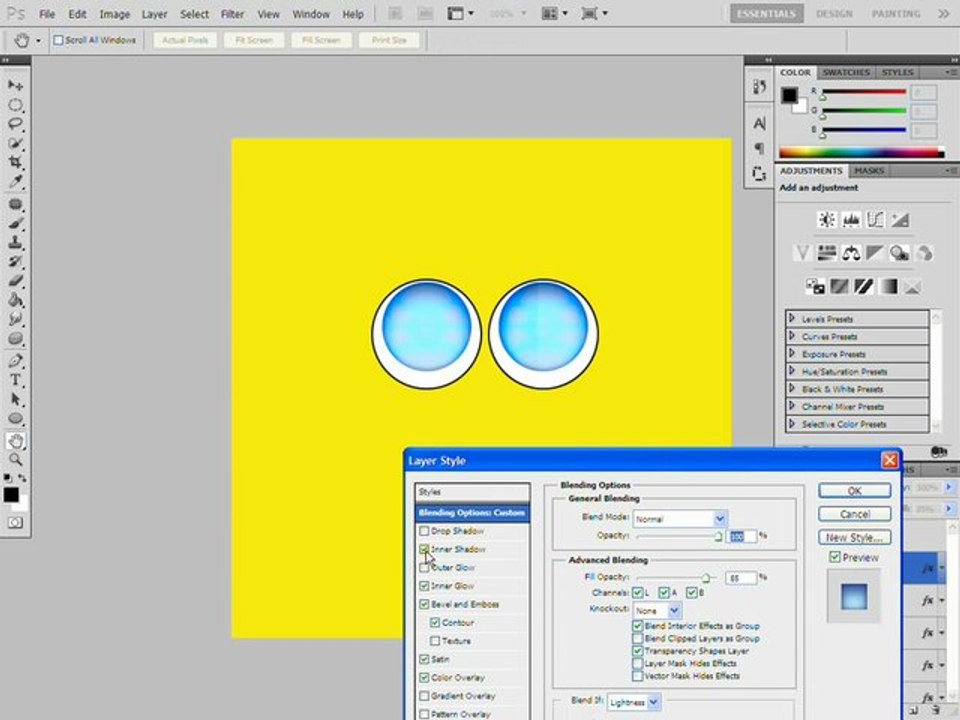Open the Filter menu

point(233,14)
